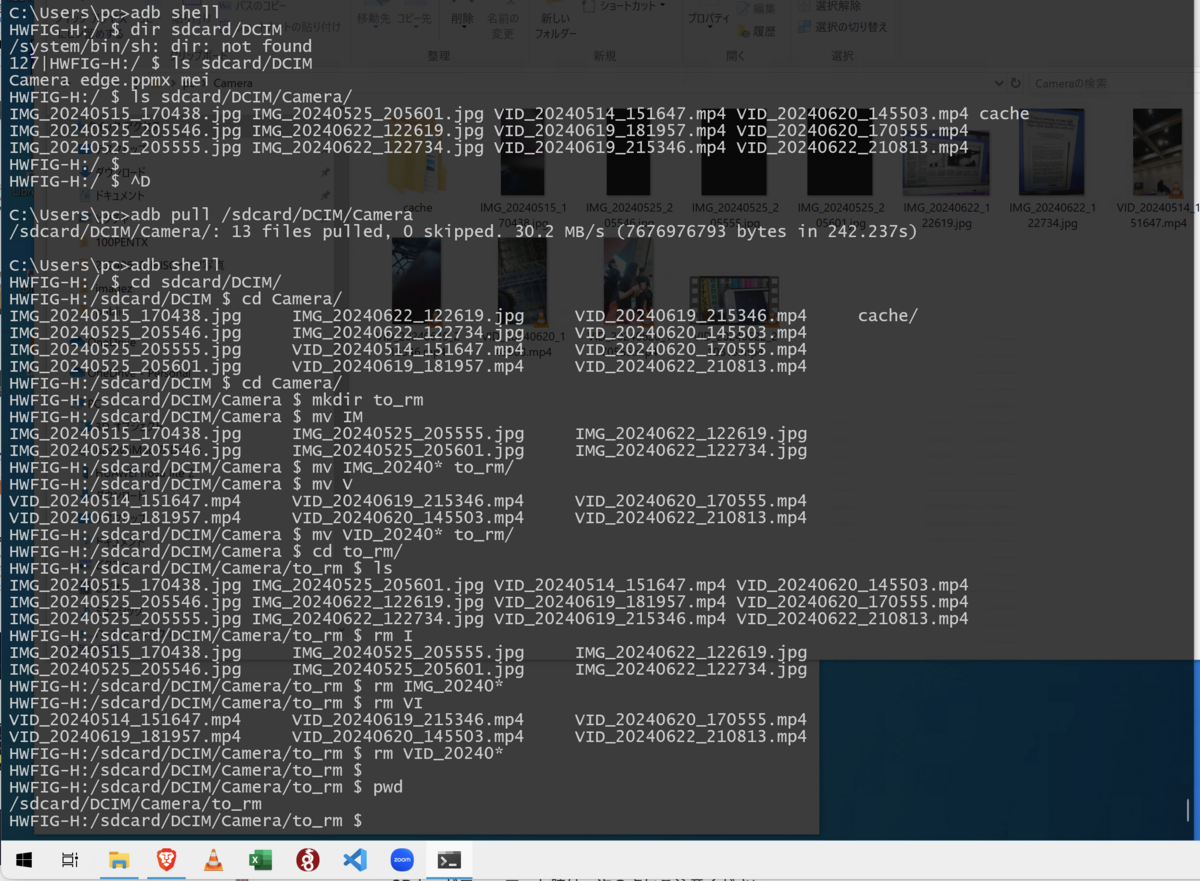Click inside the Cameraの検索 search field
Image resolution: width=1200 pixels, height=881 pixels.
coord(1090,83)
